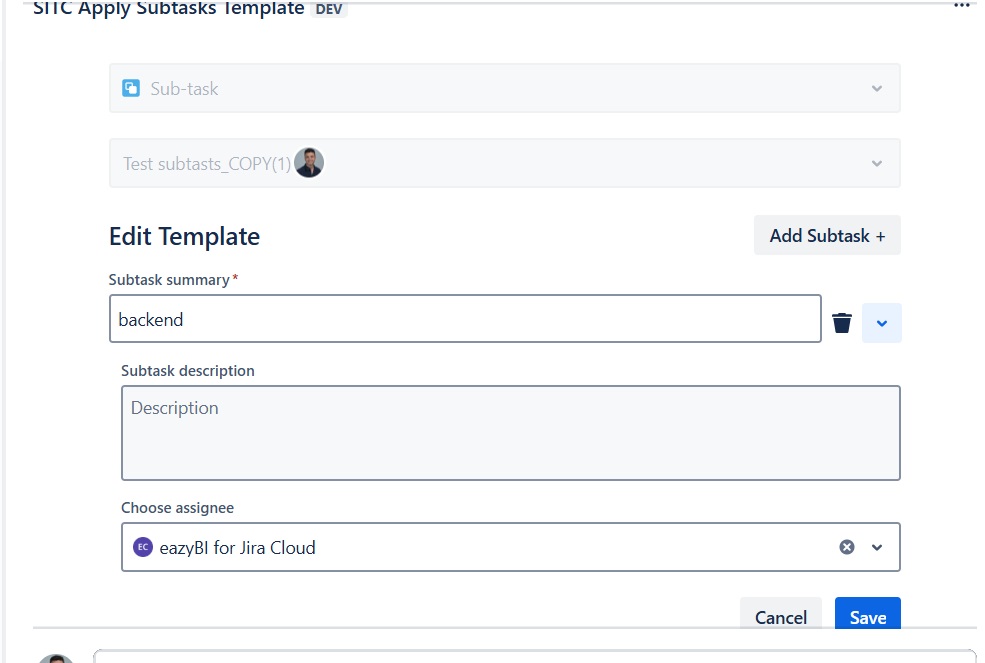Delete the backend subtask using trash icon

coord(841,322)
